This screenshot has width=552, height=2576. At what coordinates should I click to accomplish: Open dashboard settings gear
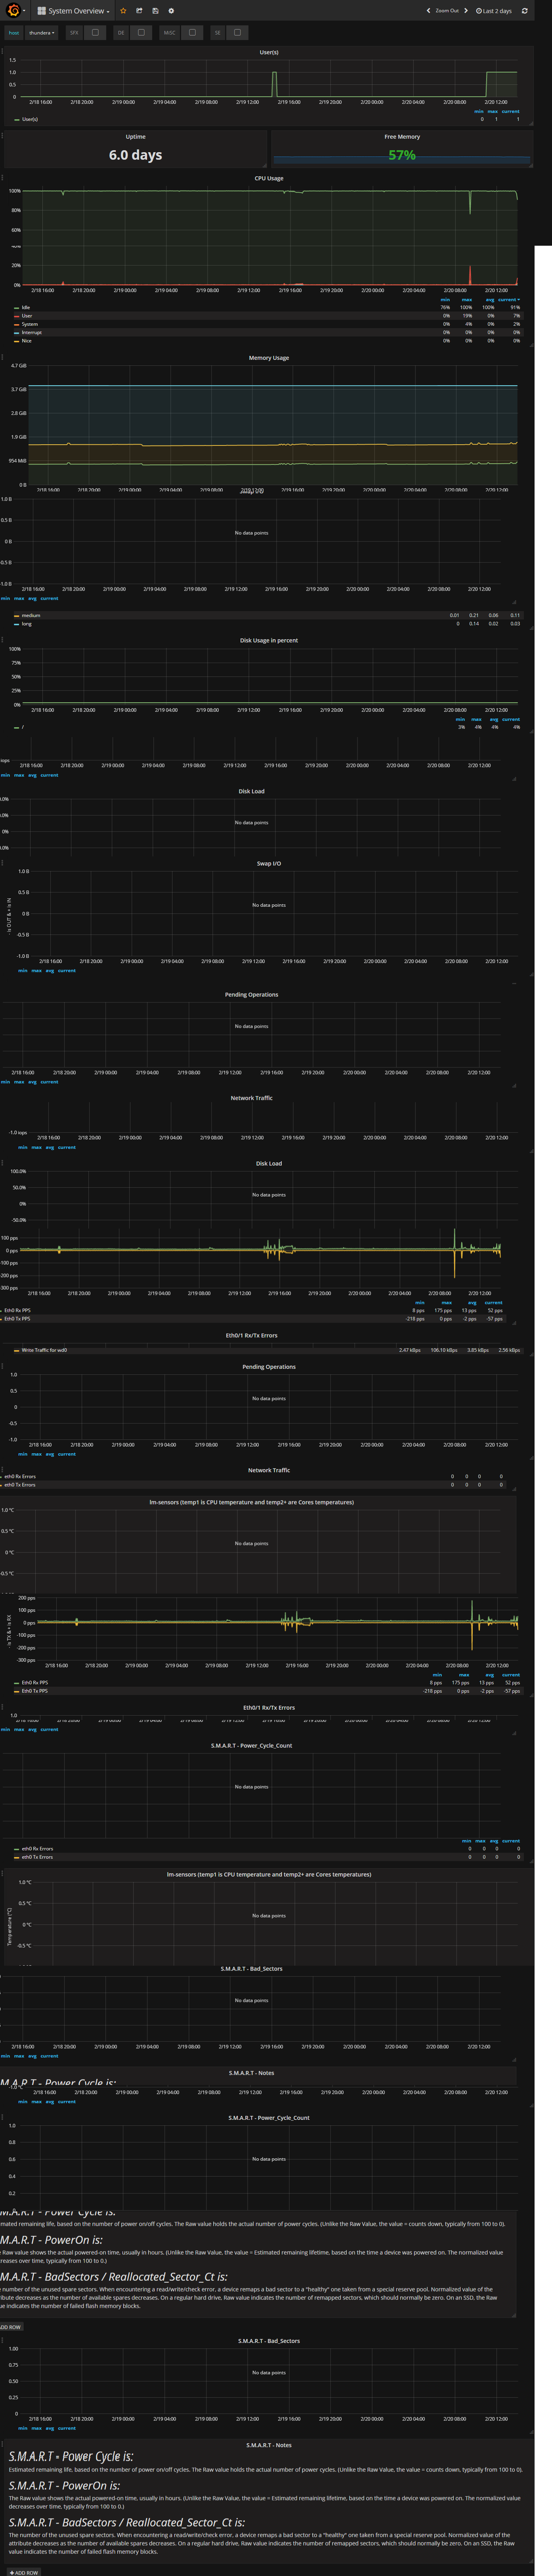pyautogui.click(x=171, y=11)
